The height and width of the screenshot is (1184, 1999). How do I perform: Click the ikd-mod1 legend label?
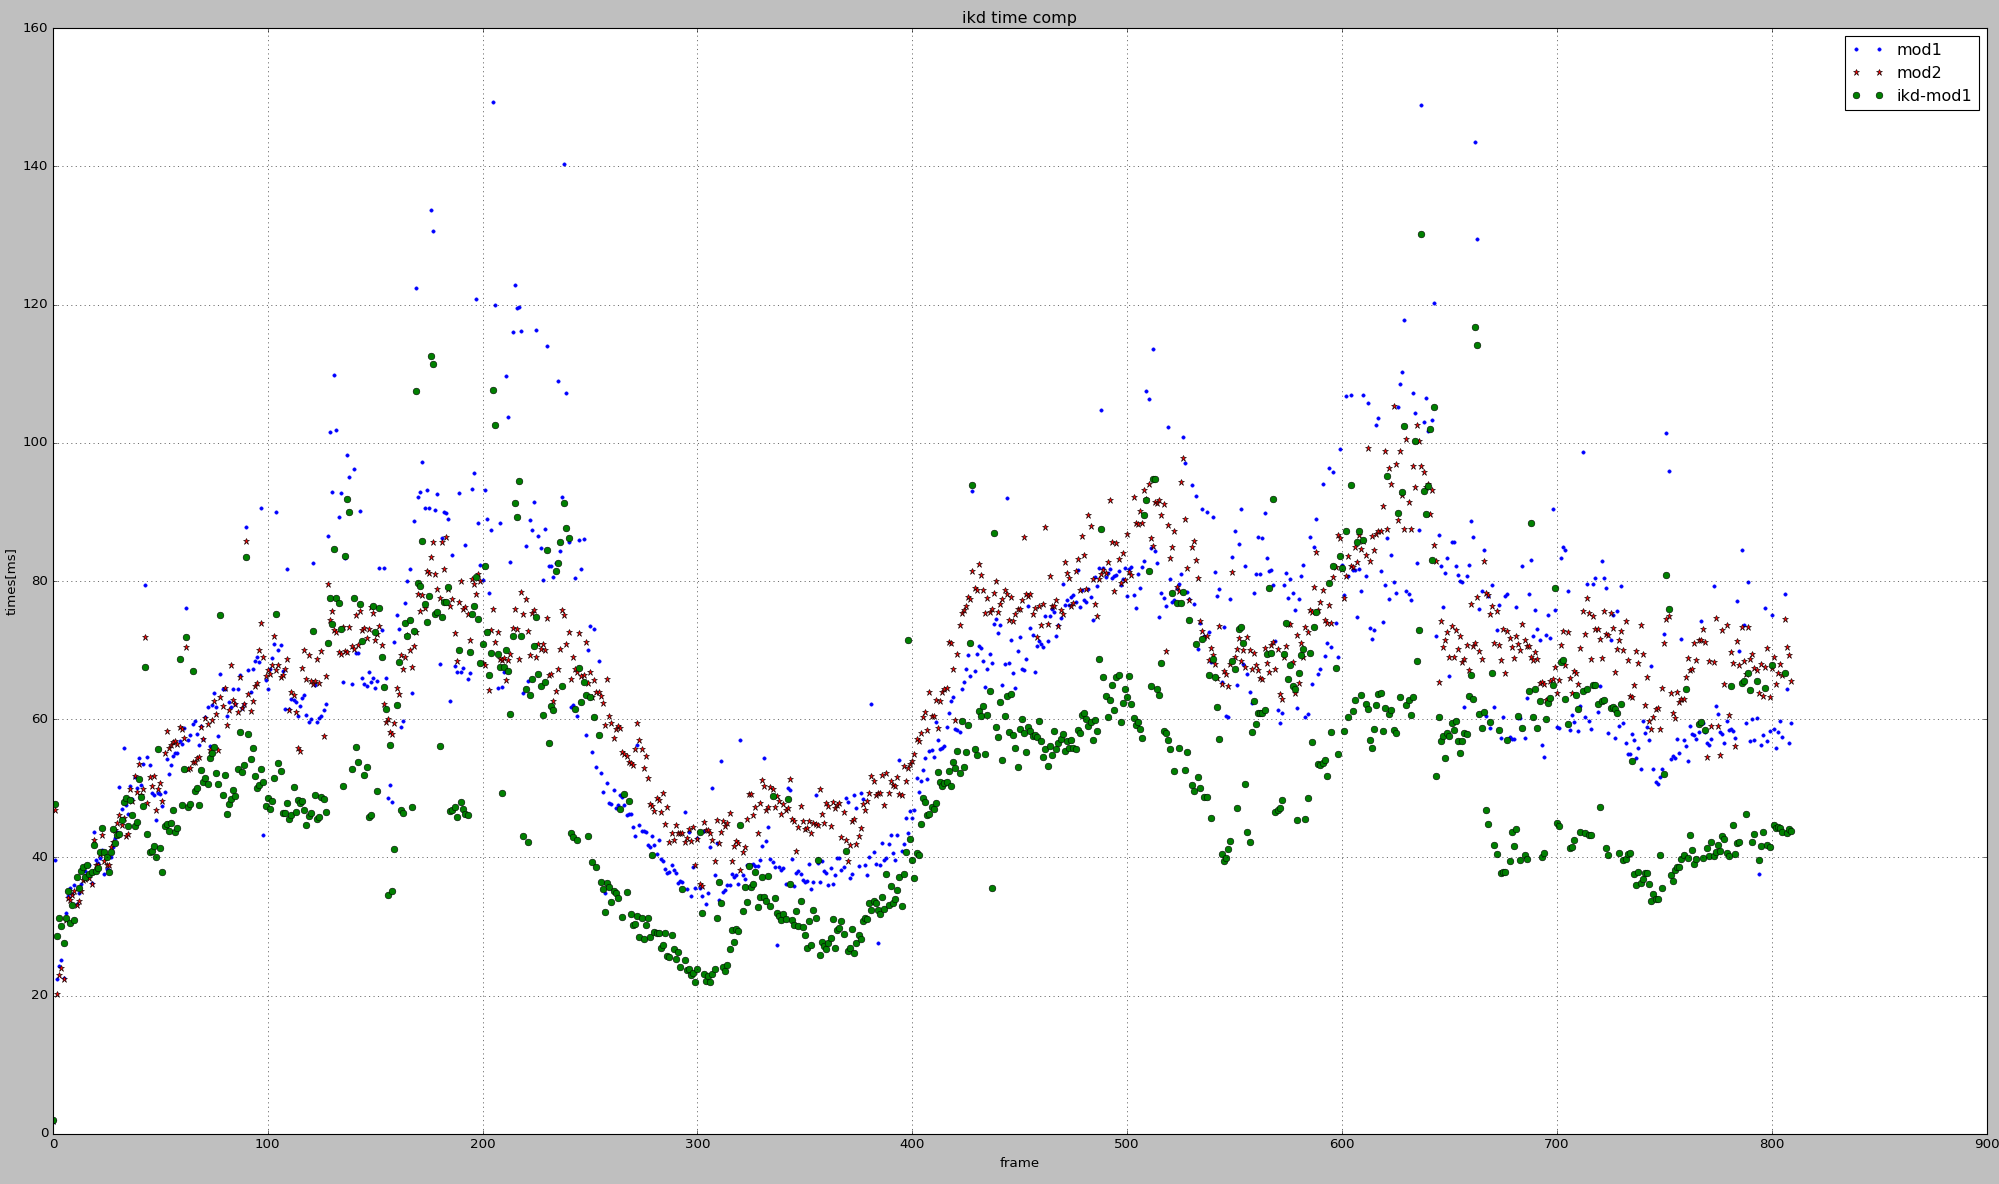[1933, 96]
